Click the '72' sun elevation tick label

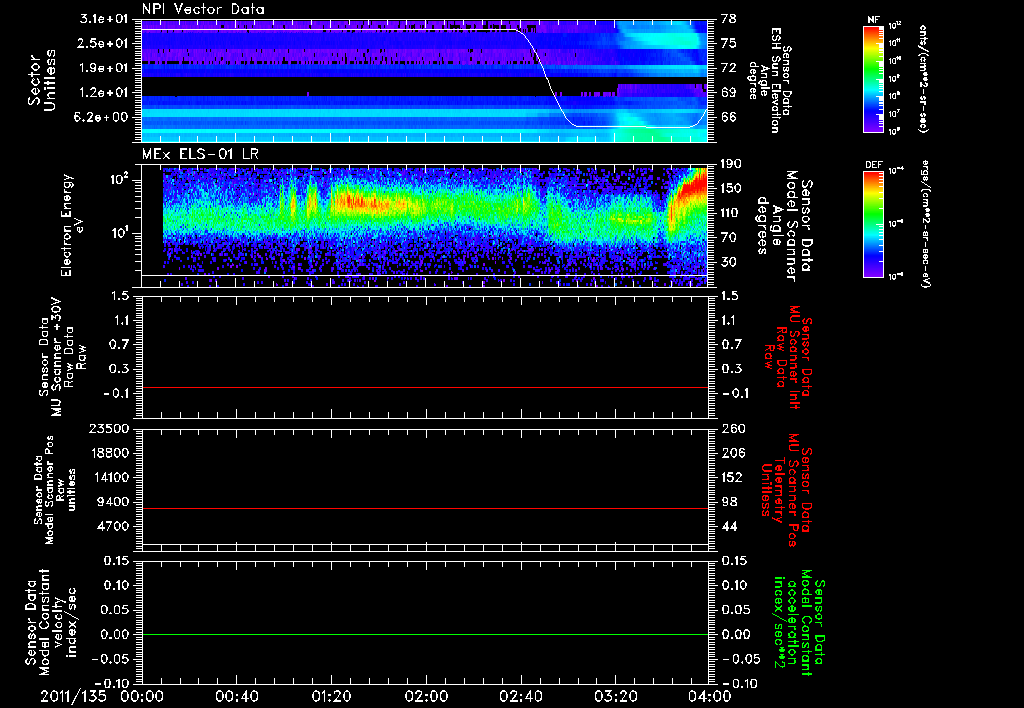coord(728,68)
